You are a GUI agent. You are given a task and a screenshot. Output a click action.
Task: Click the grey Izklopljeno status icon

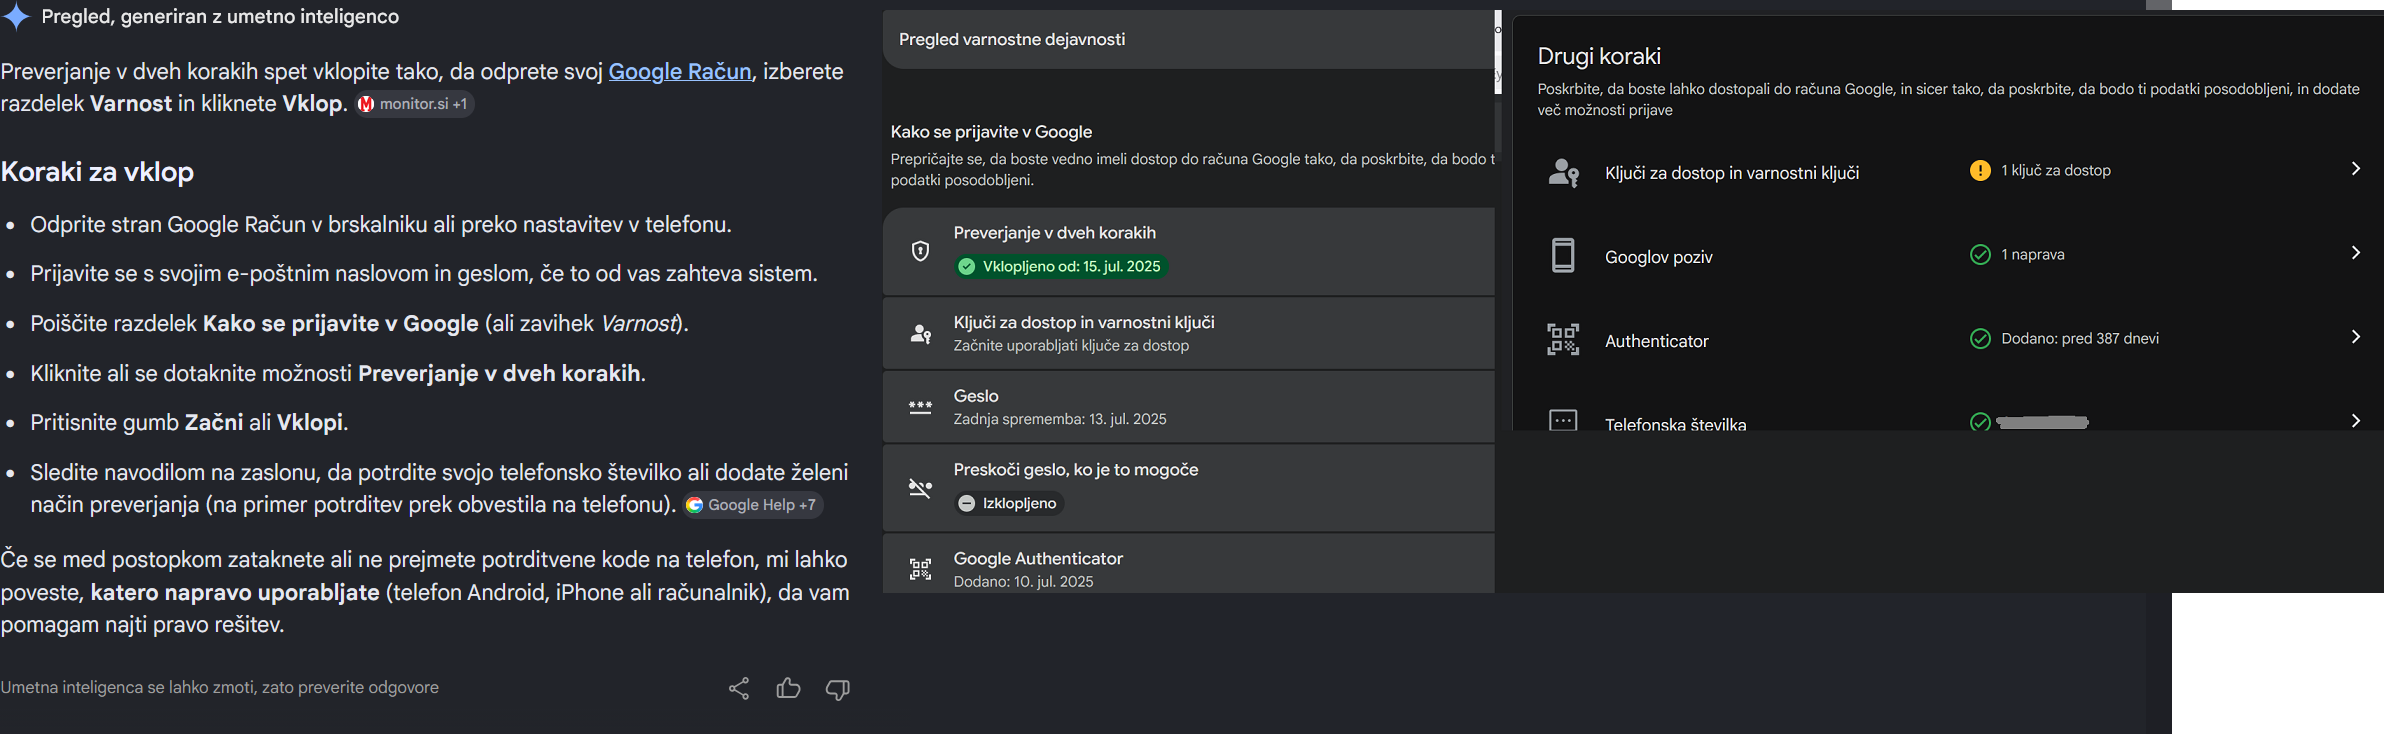point(967,503)
